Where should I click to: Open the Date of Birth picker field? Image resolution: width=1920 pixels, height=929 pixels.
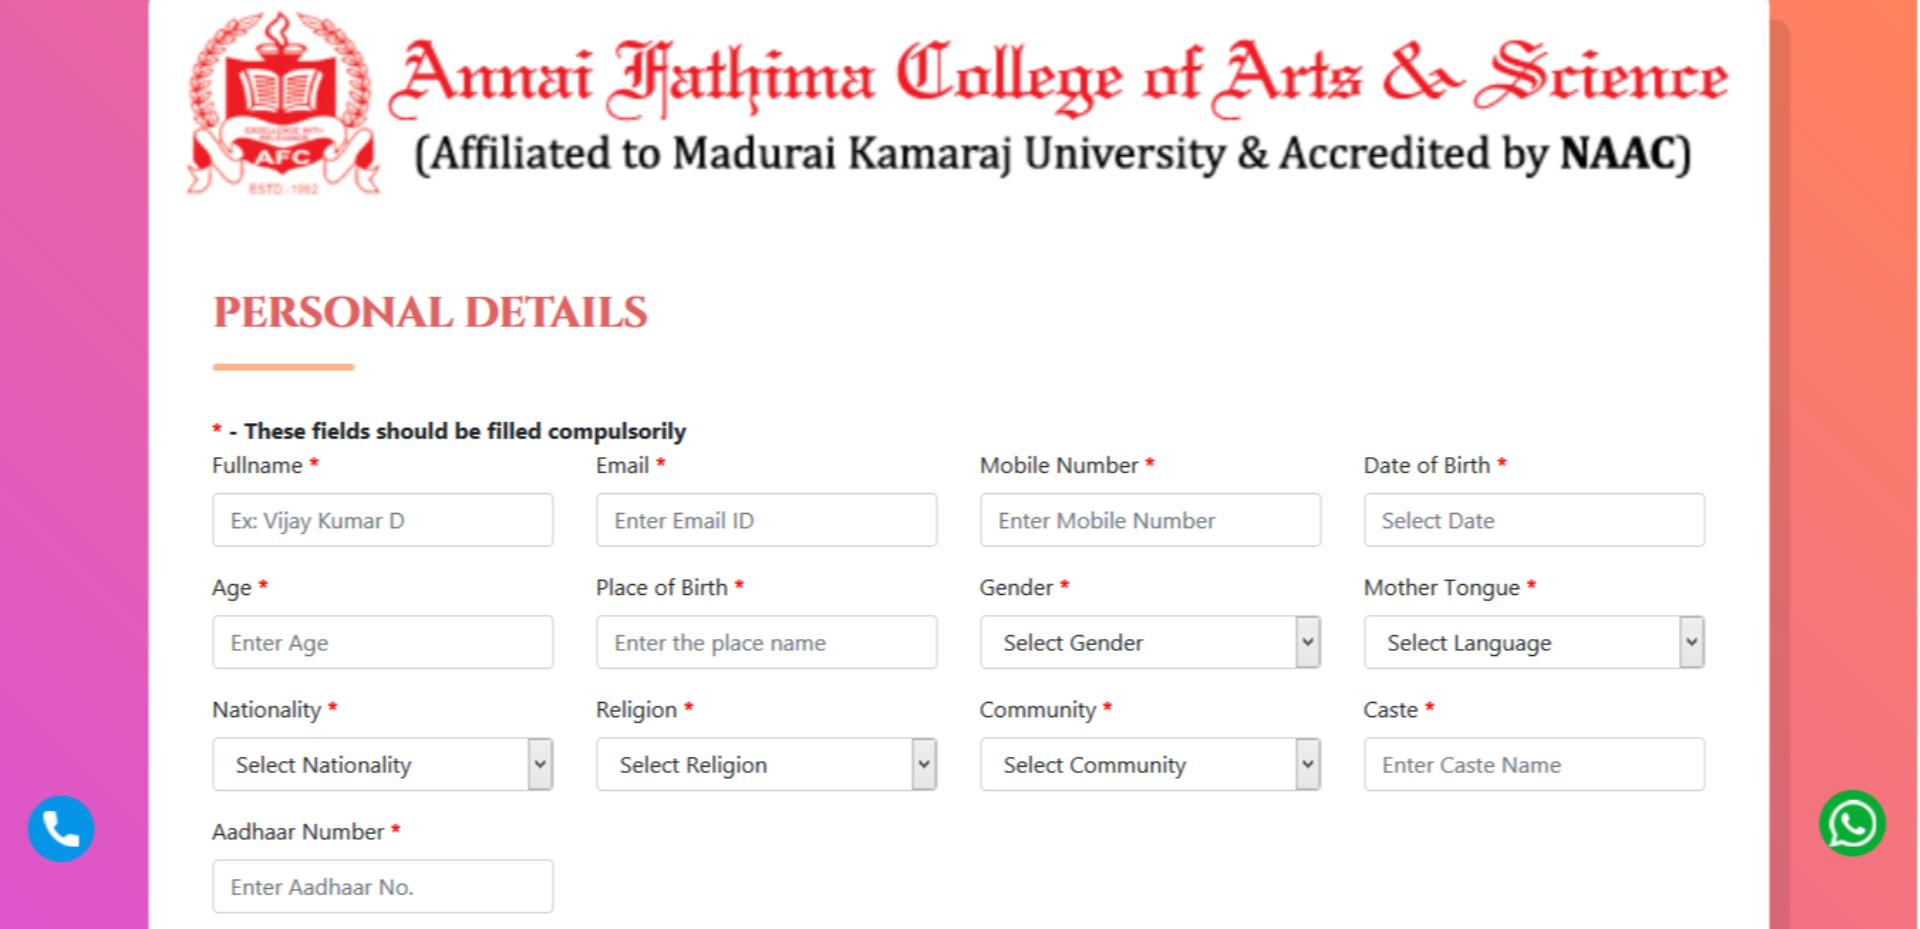click(1533, 520)
